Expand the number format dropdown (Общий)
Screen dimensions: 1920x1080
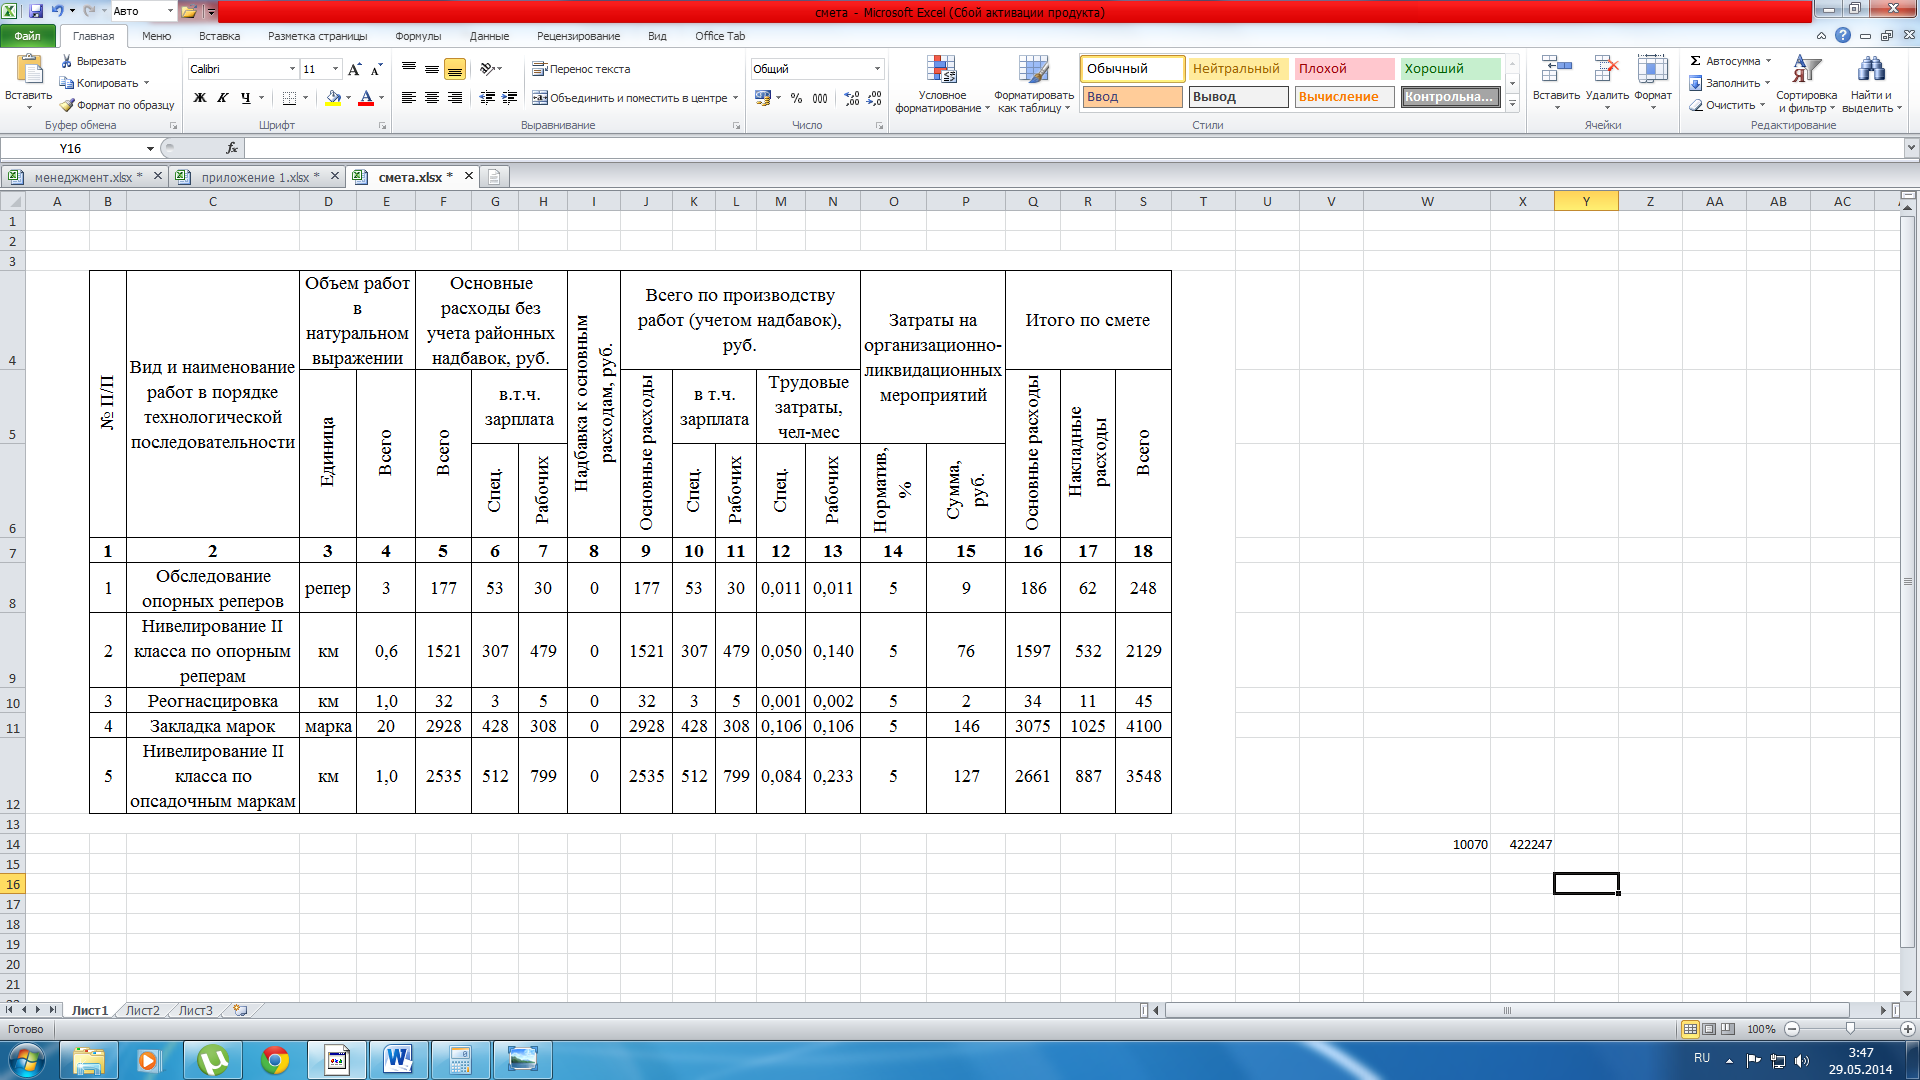pos(877,69)
